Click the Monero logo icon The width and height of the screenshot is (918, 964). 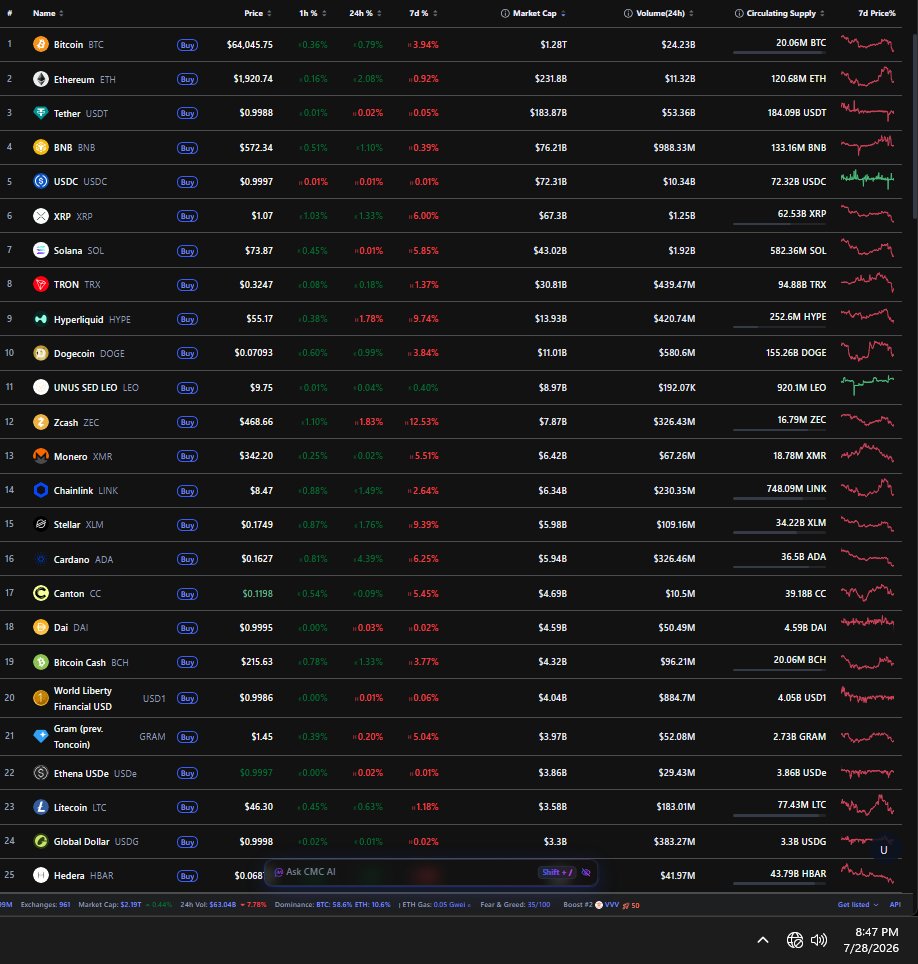[41, 456]
